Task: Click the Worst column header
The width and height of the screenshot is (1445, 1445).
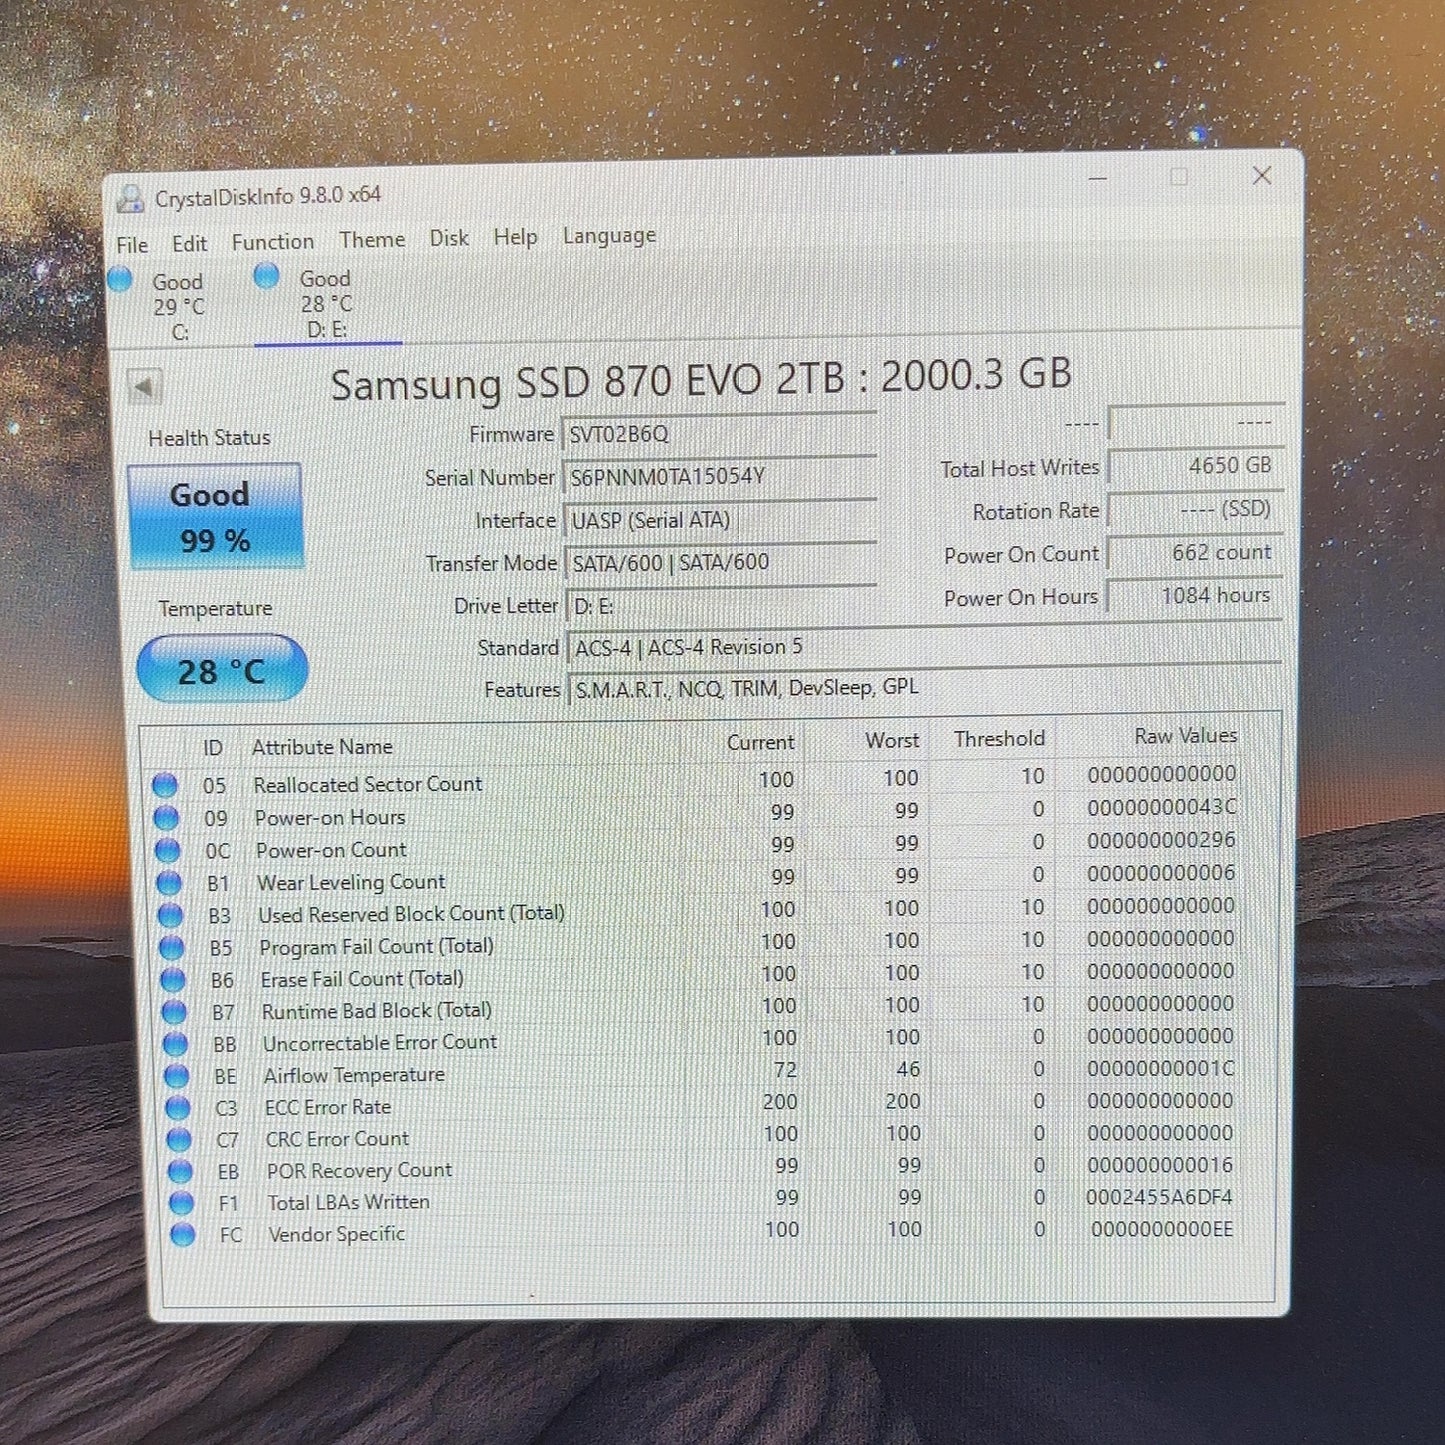Action: [892, 740]
